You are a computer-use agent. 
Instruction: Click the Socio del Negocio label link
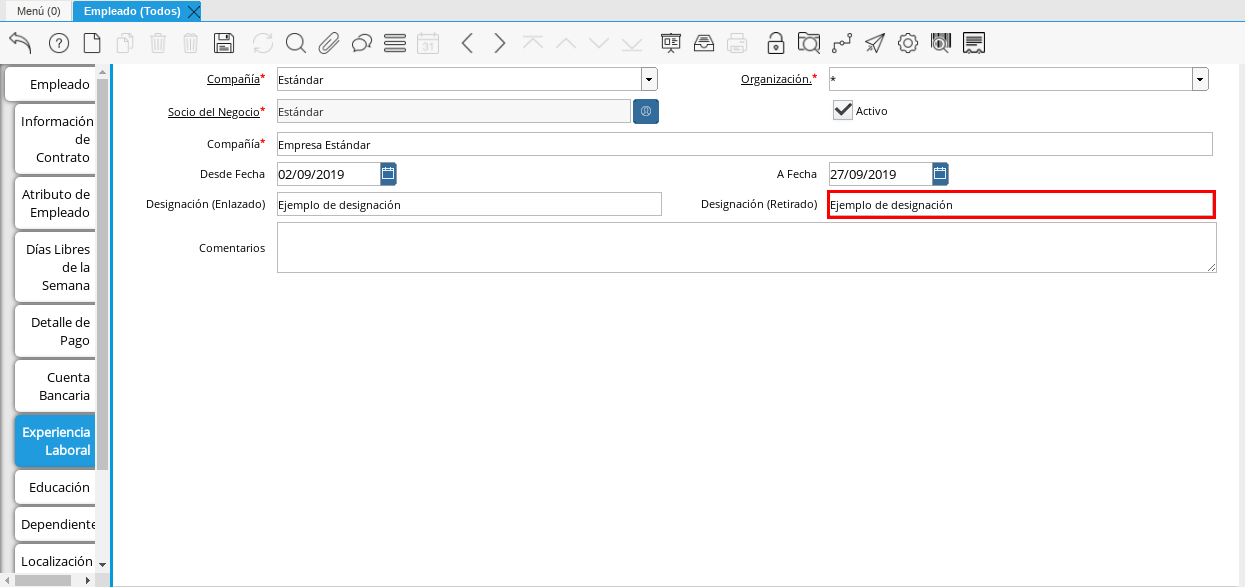point(213,112)
